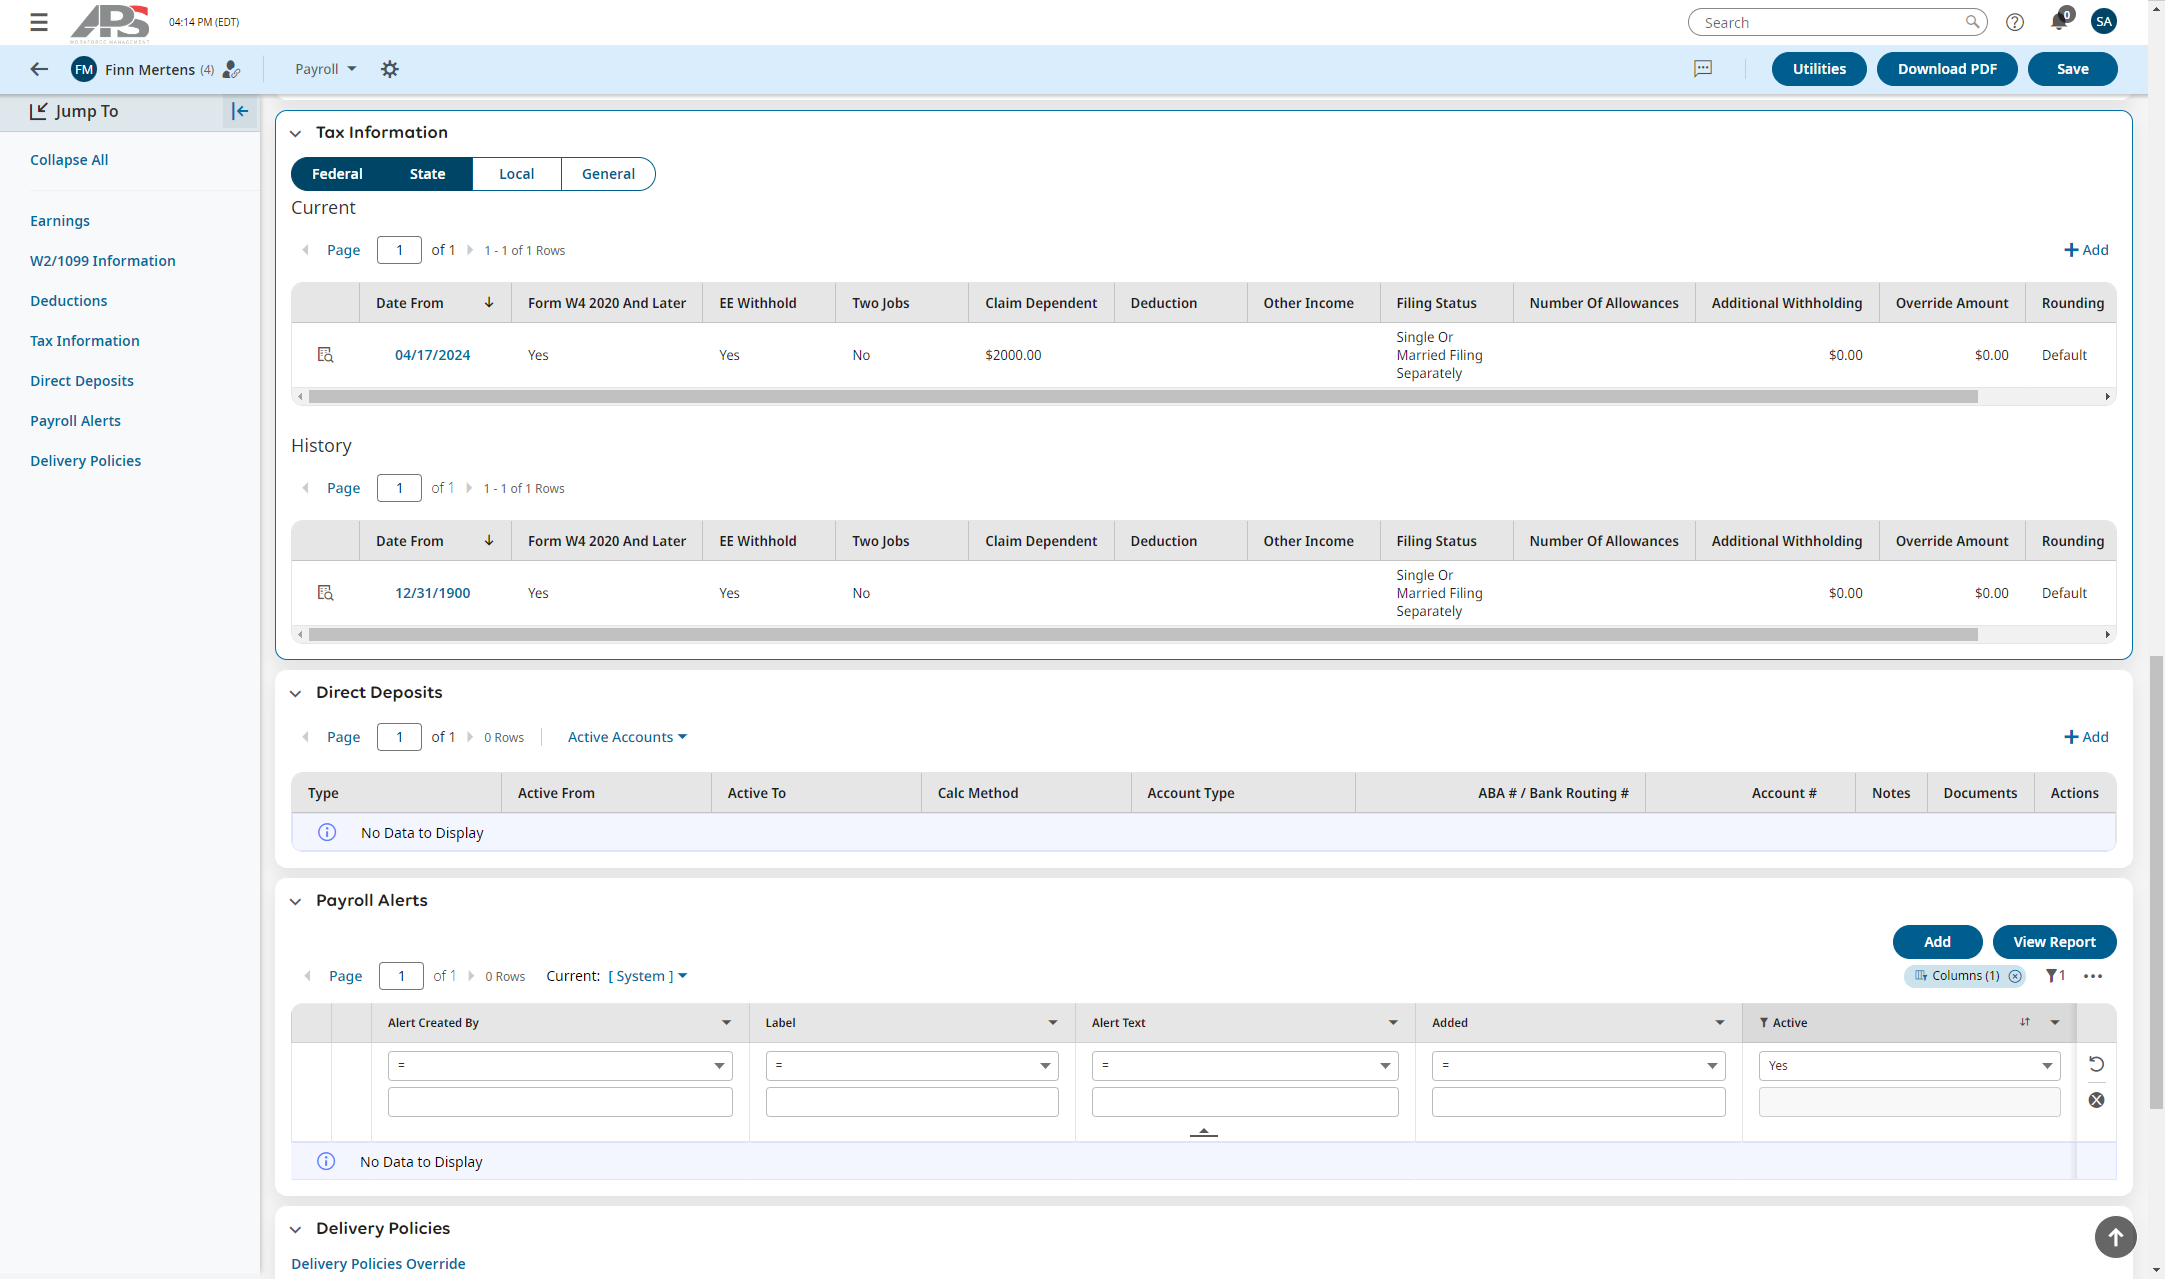Click the search magnifier icon
The width and height of the screenshot is (2165, 1279).
click(x=1972, y=22)
